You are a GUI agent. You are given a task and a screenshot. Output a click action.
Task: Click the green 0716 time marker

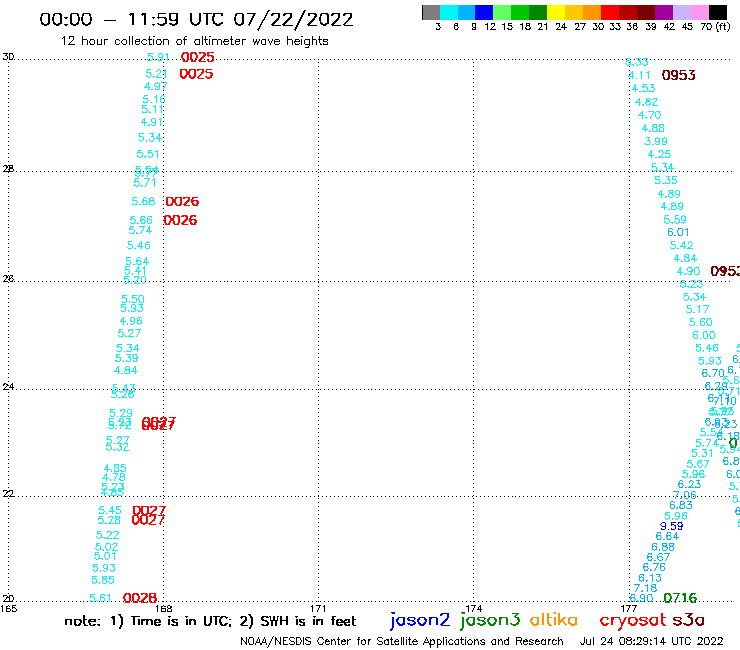[x=680, y=598]
